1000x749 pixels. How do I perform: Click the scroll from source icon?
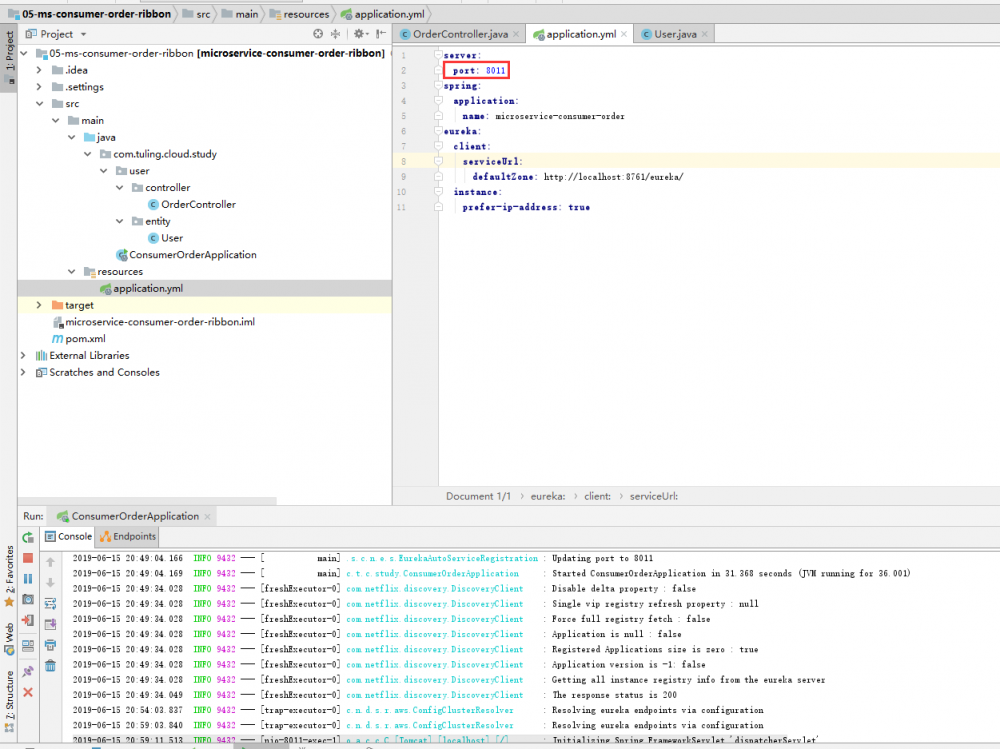[x=318, y=34]
